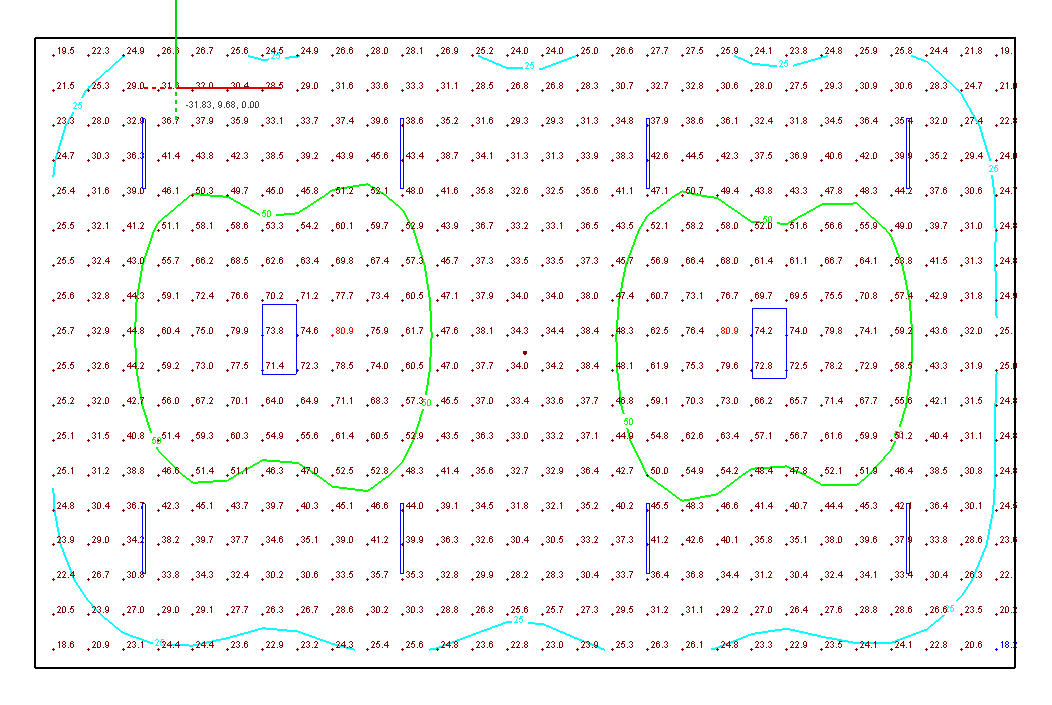The height and width of the screenshot is (705, 1052).
Task: Pick the 18.6 calculation point
Action: (x=66, y=645)
